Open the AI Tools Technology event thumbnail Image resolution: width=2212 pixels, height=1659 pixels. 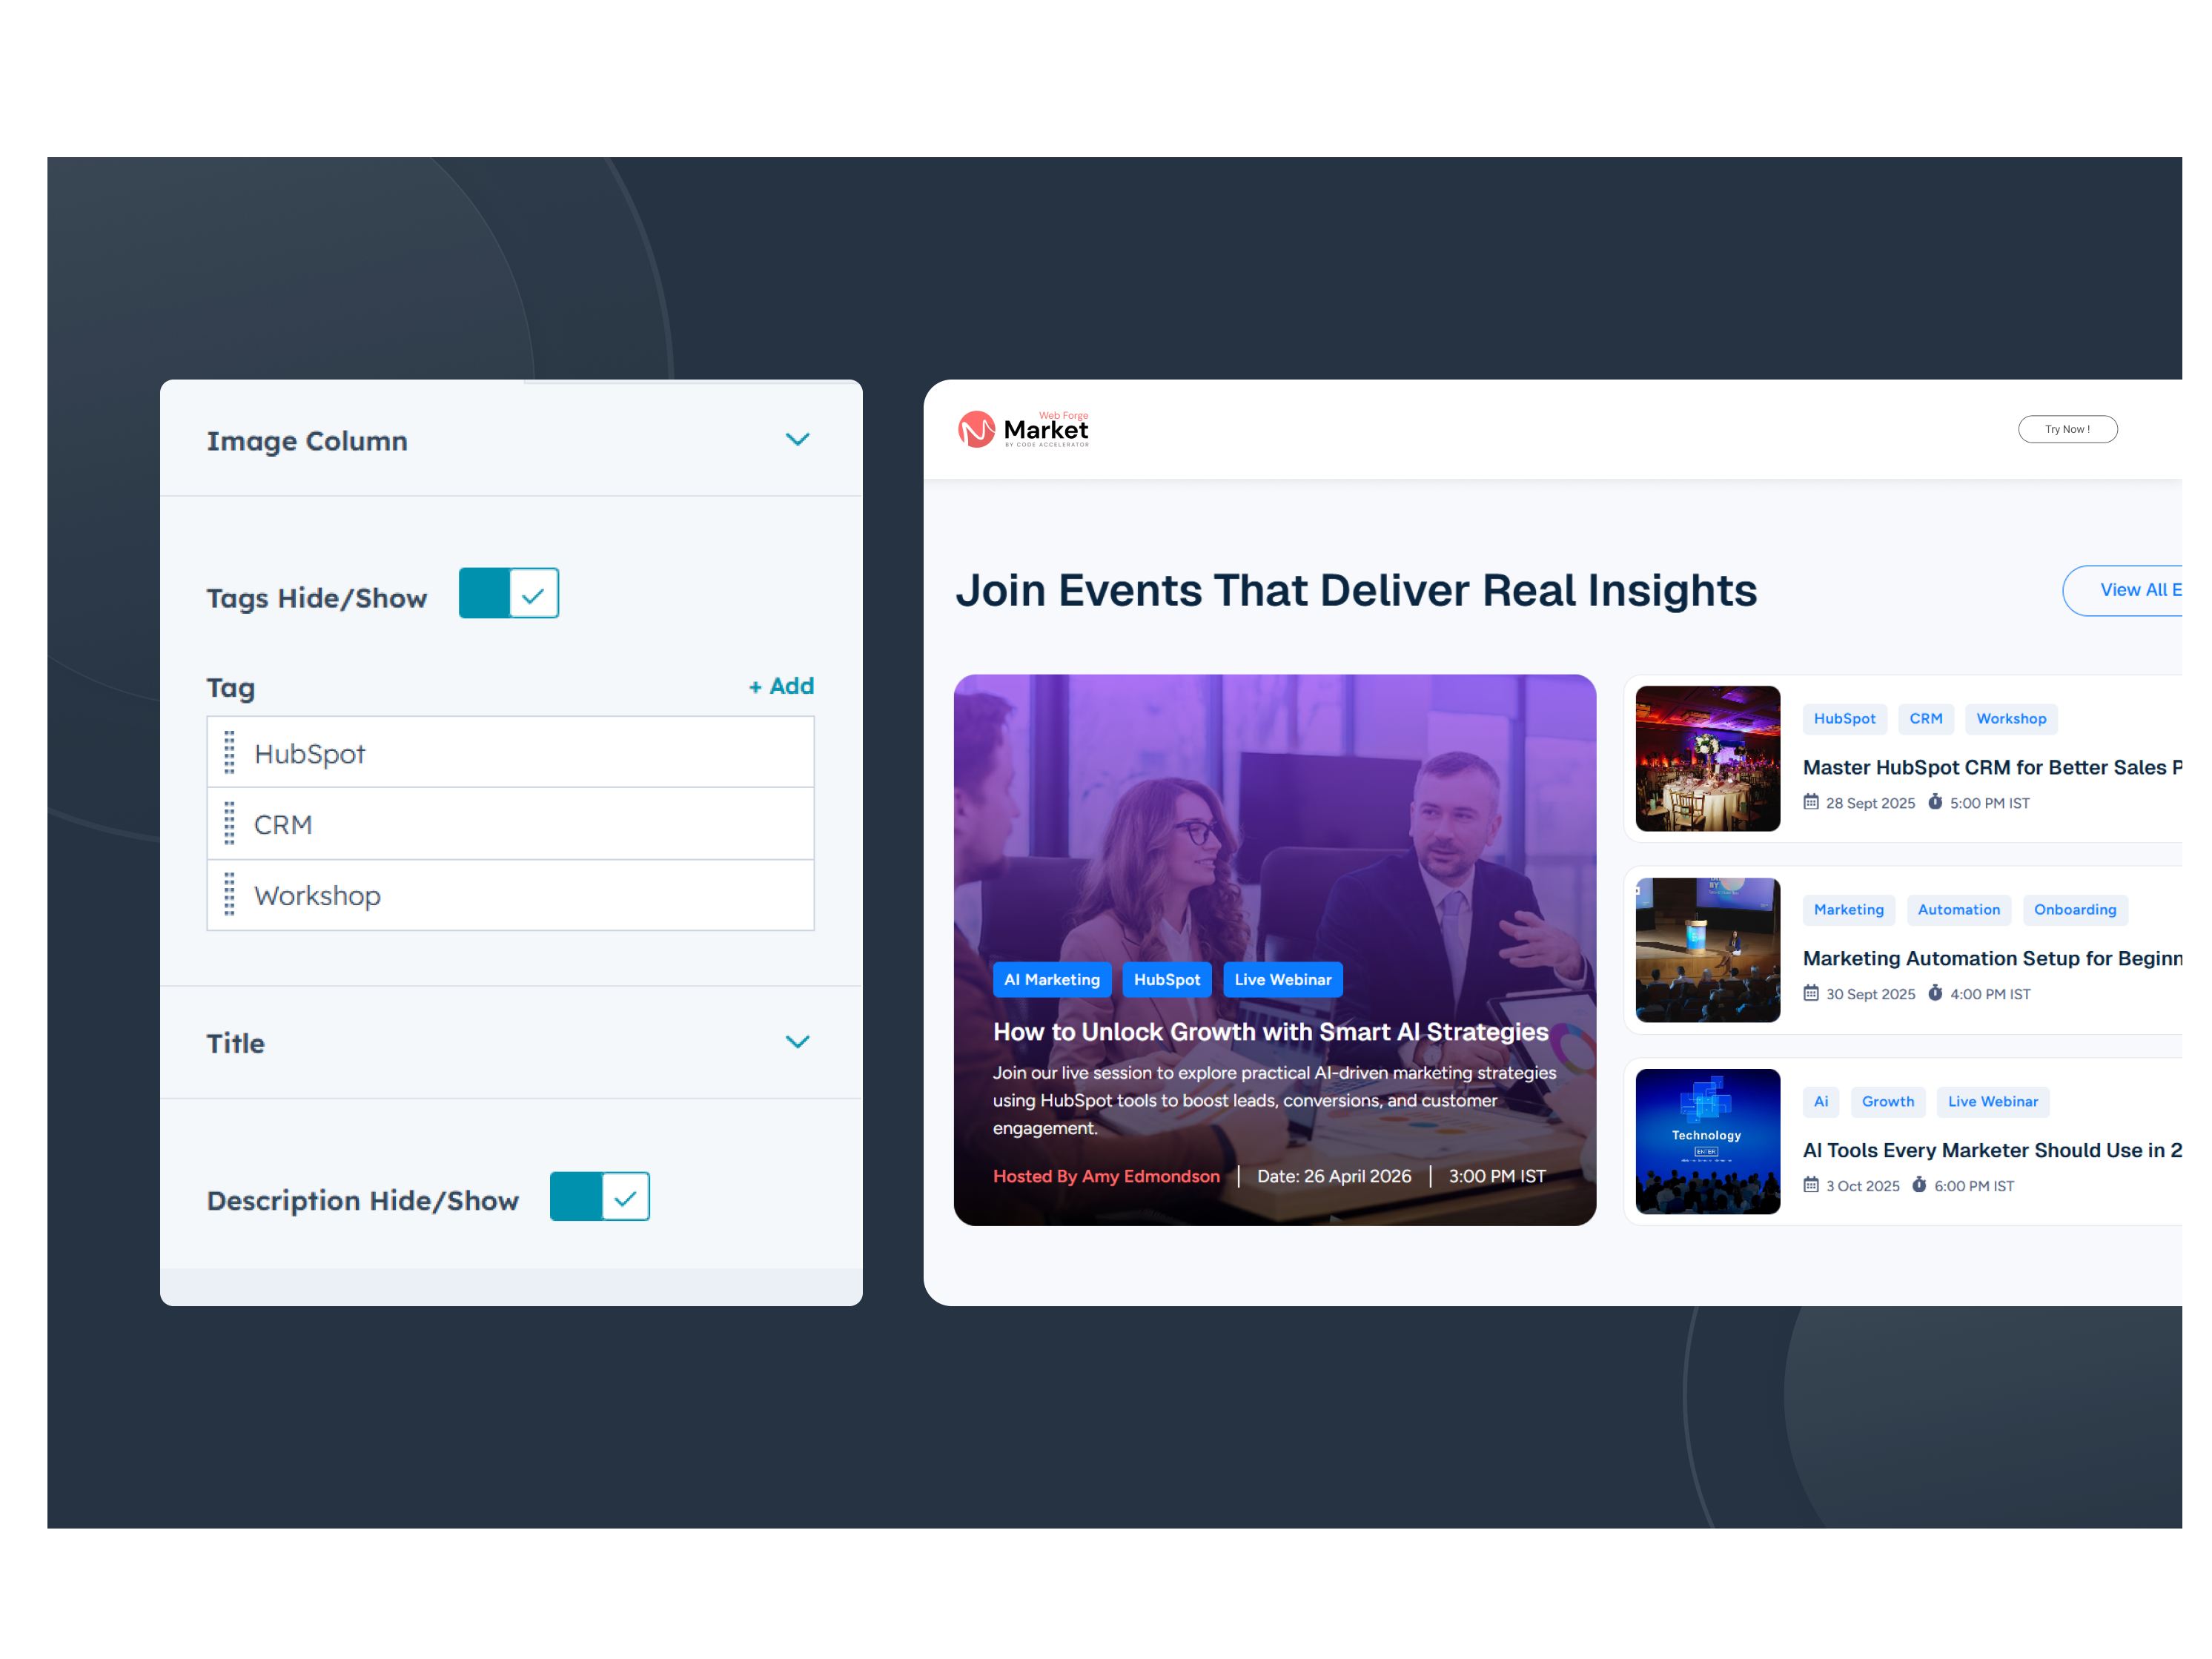[x=1708, y=1141]
